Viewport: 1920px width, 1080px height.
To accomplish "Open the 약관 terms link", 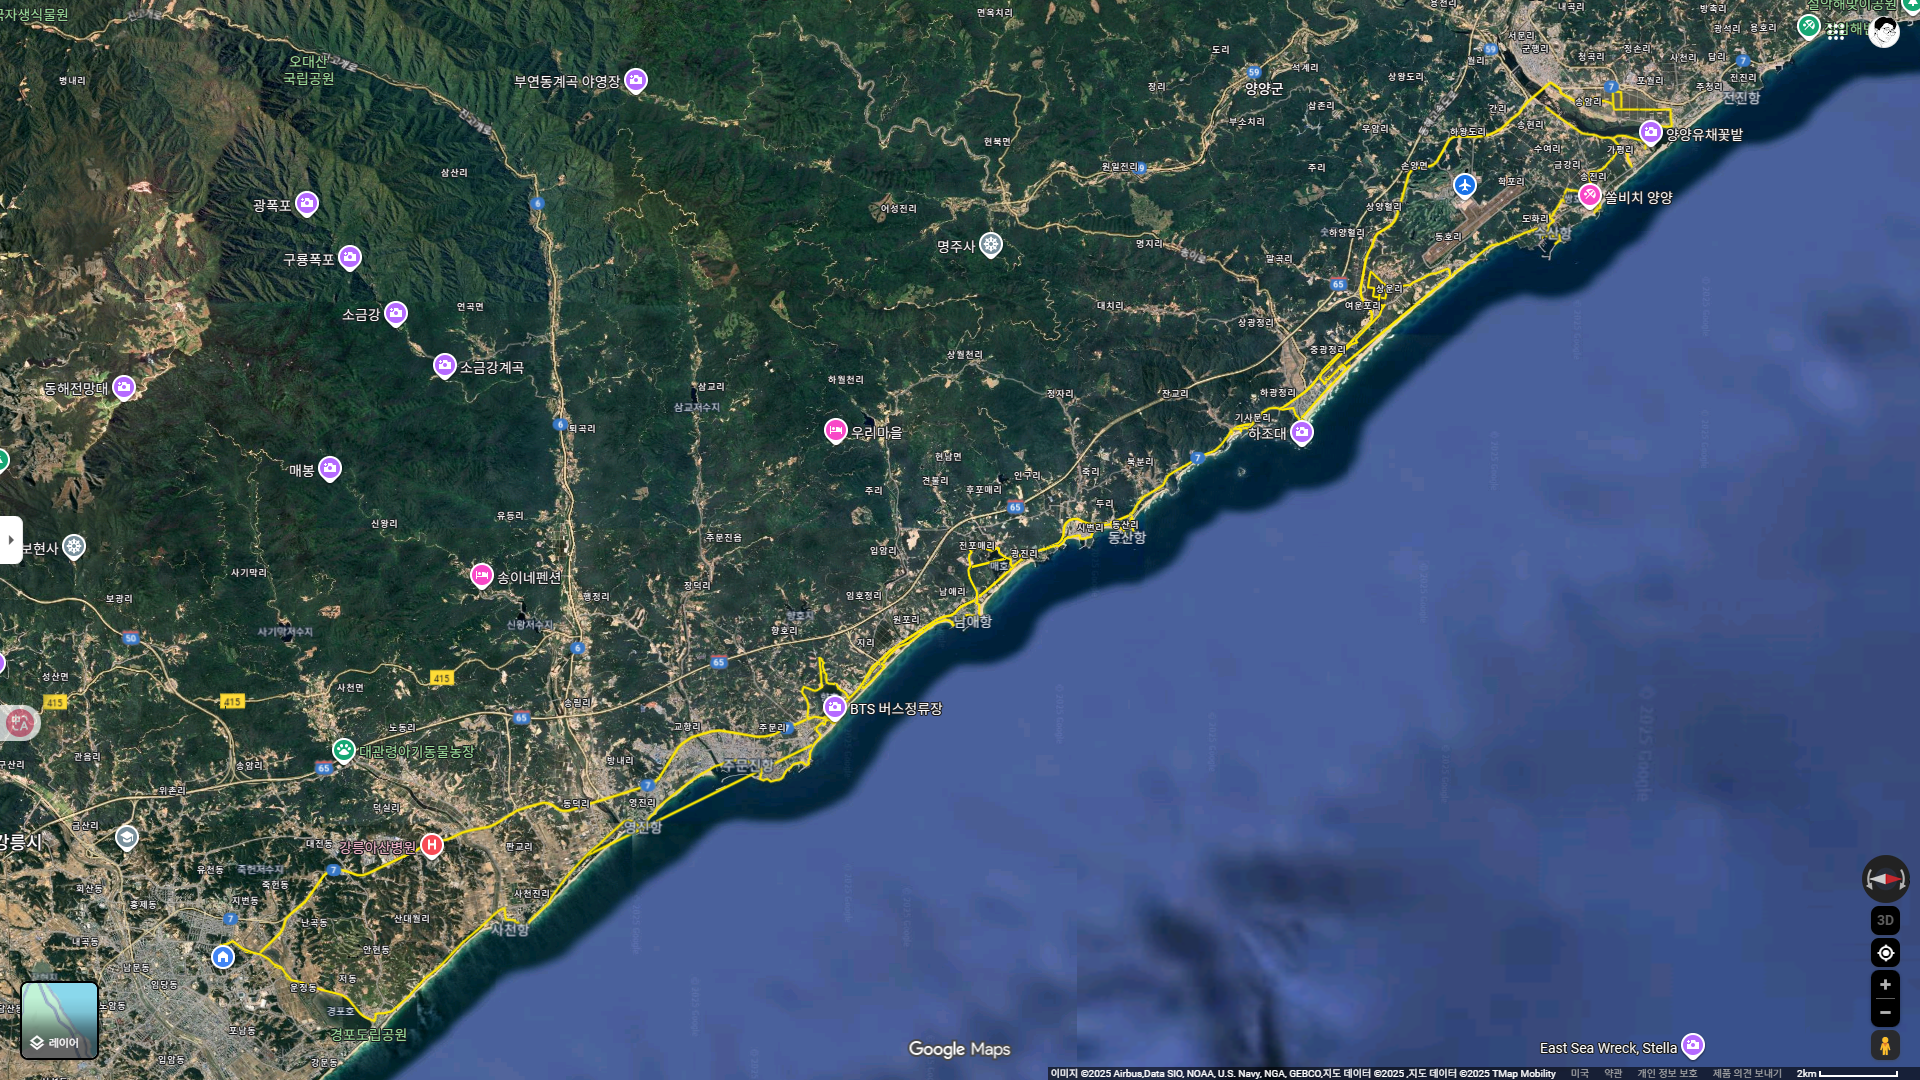I will (x=1613, y=1073).
